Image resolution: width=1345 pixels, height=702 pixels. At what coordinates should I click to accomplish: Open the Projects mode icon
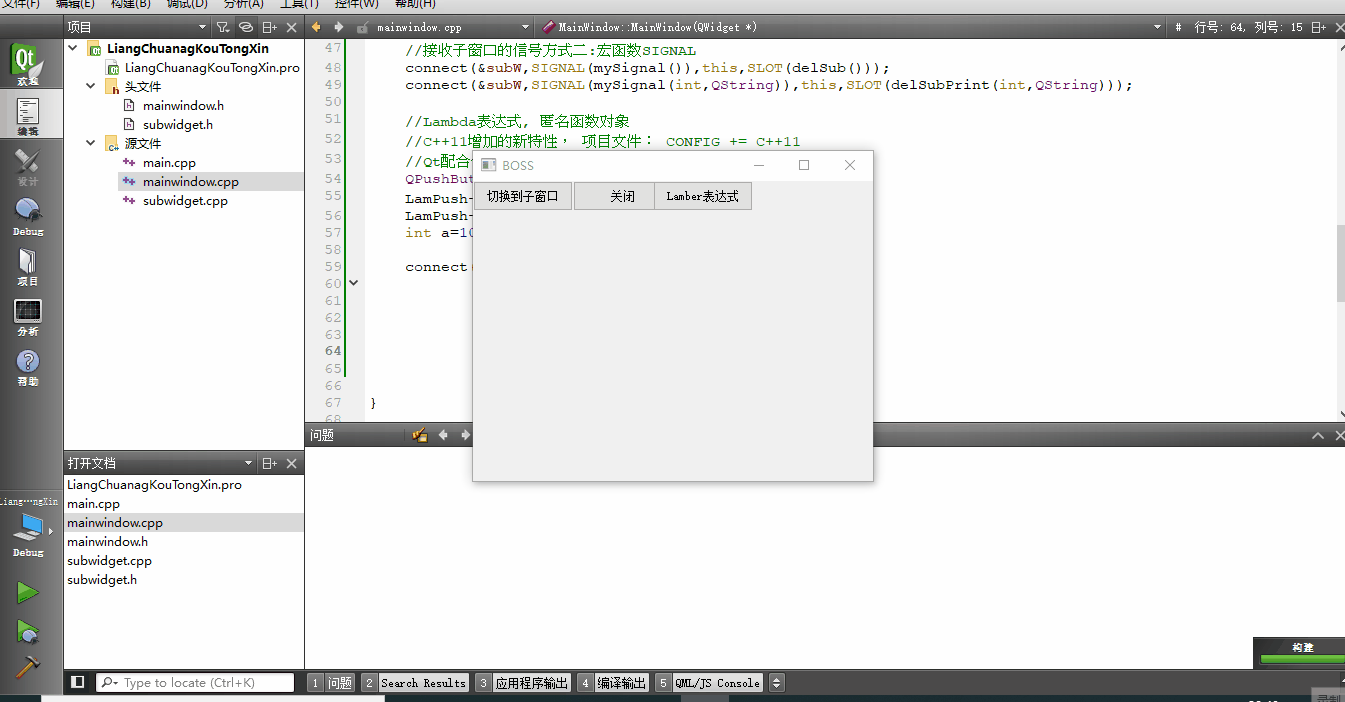tap(27, 266)
